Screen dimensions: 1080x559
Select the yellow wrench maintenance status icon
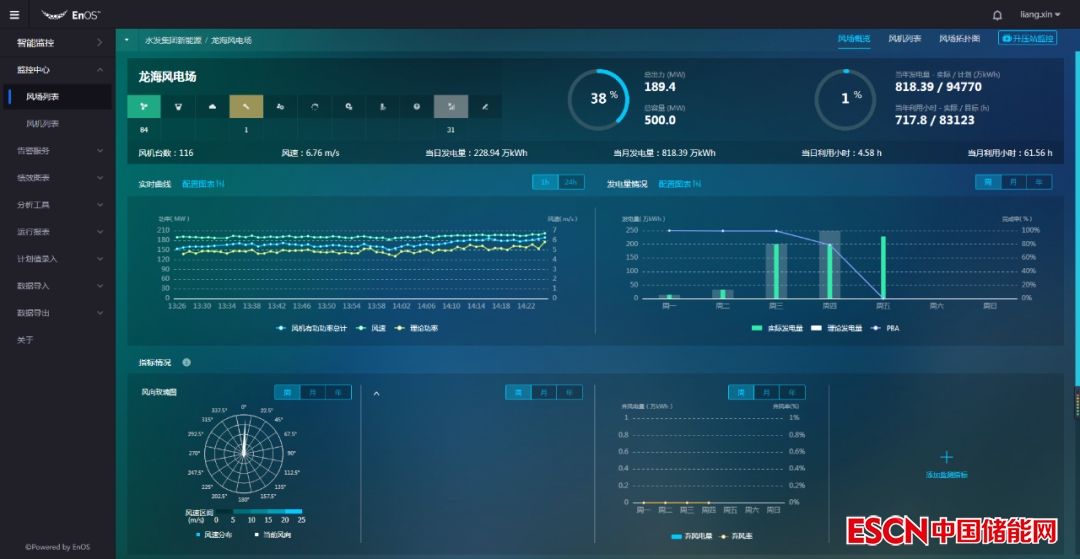[246, 106]
